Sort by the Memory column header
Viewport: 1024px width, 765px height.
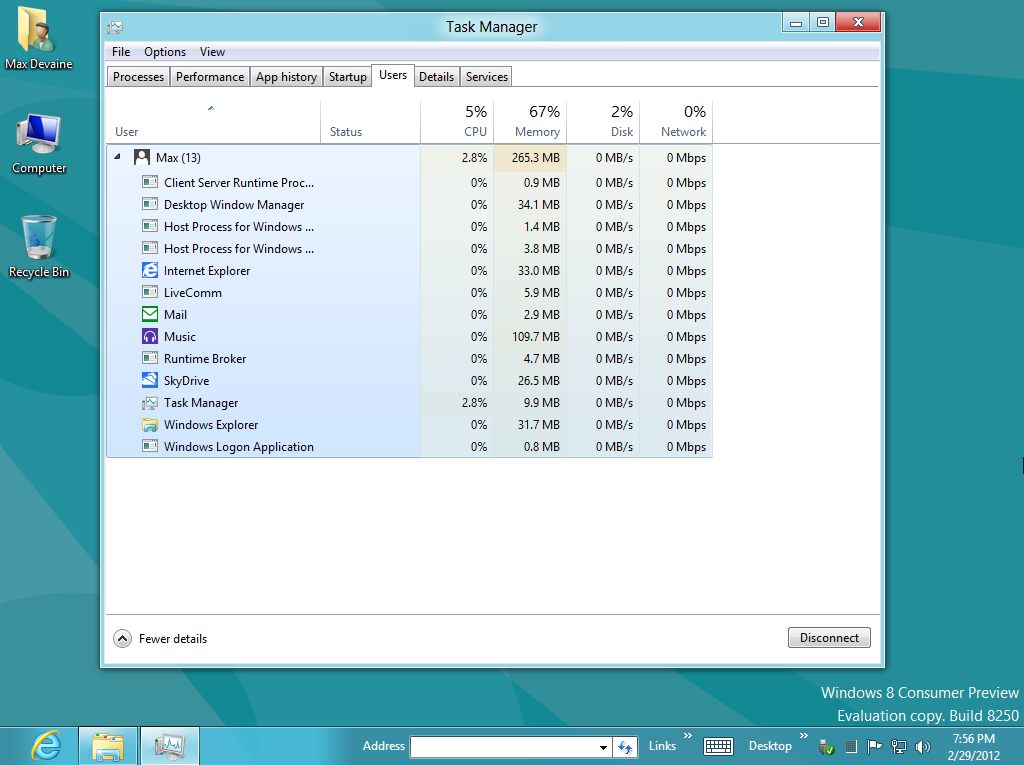click(x=530, y=122)
